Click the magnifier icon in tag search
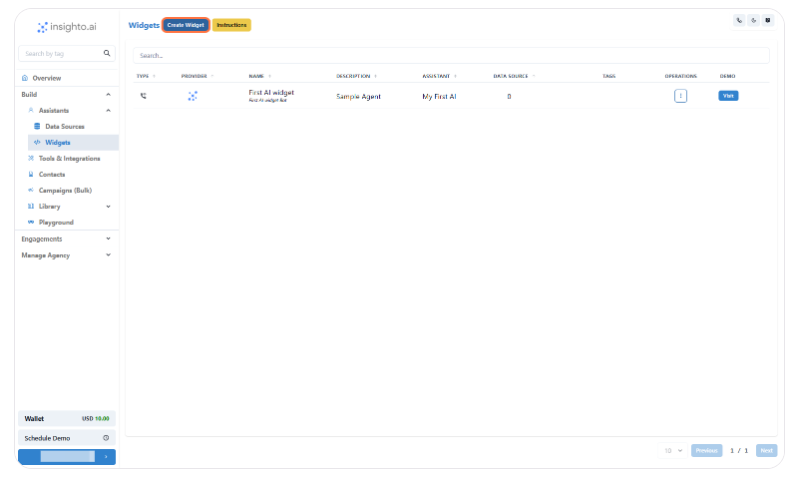This screenshot has height=489, width=802. tap(107, 53)
